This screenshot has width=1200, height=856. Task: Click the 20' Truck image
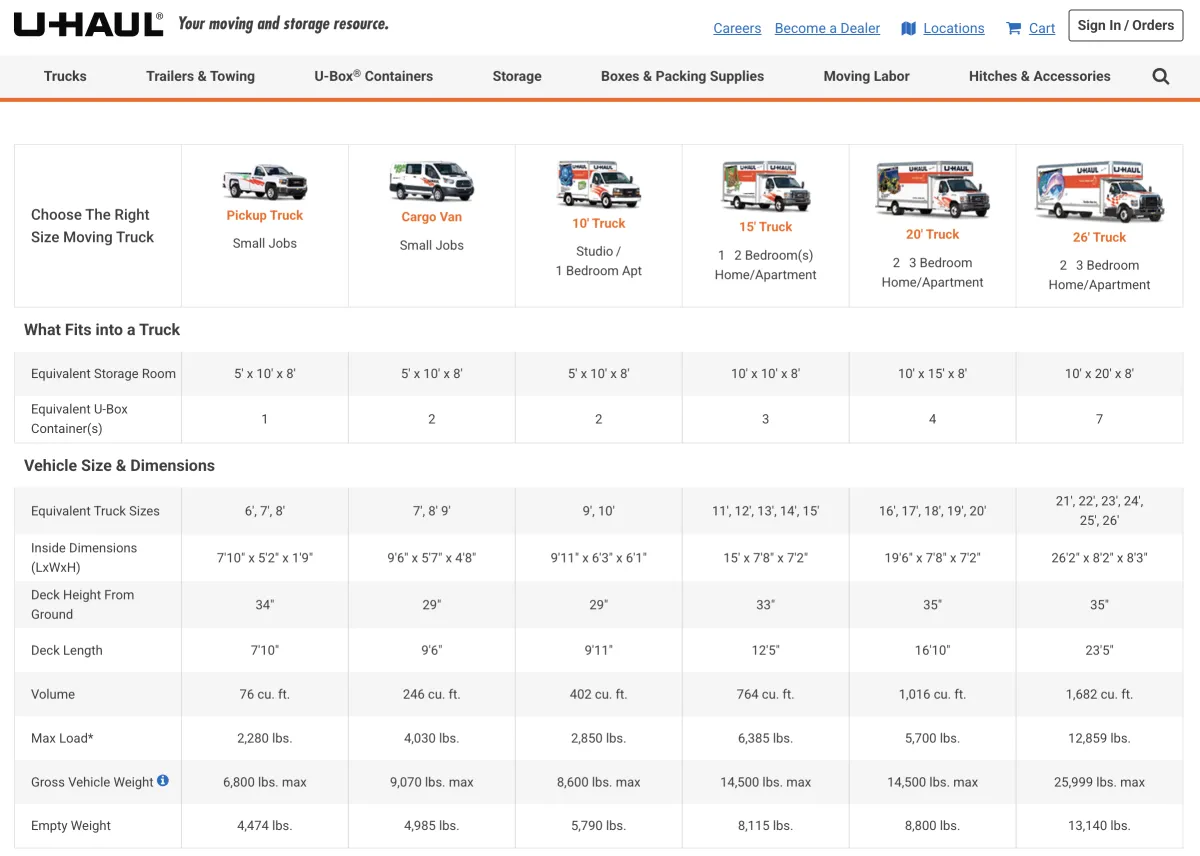tap(933, 189)
